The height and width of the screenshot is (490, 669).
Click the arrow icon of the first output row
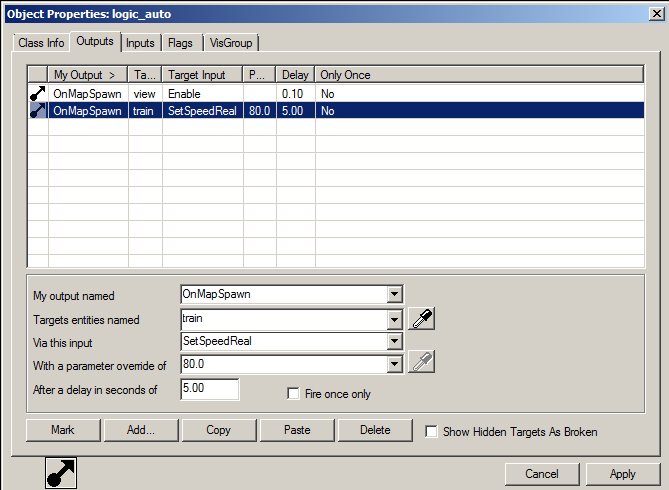[38, 93]
